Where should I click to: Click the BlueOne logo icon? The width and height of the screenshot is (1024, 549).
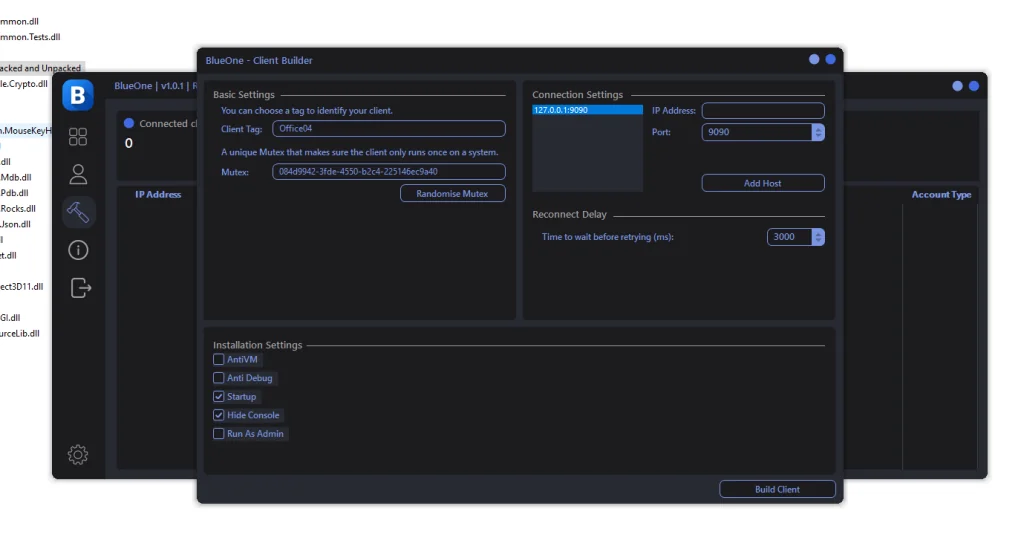[78, 95]
